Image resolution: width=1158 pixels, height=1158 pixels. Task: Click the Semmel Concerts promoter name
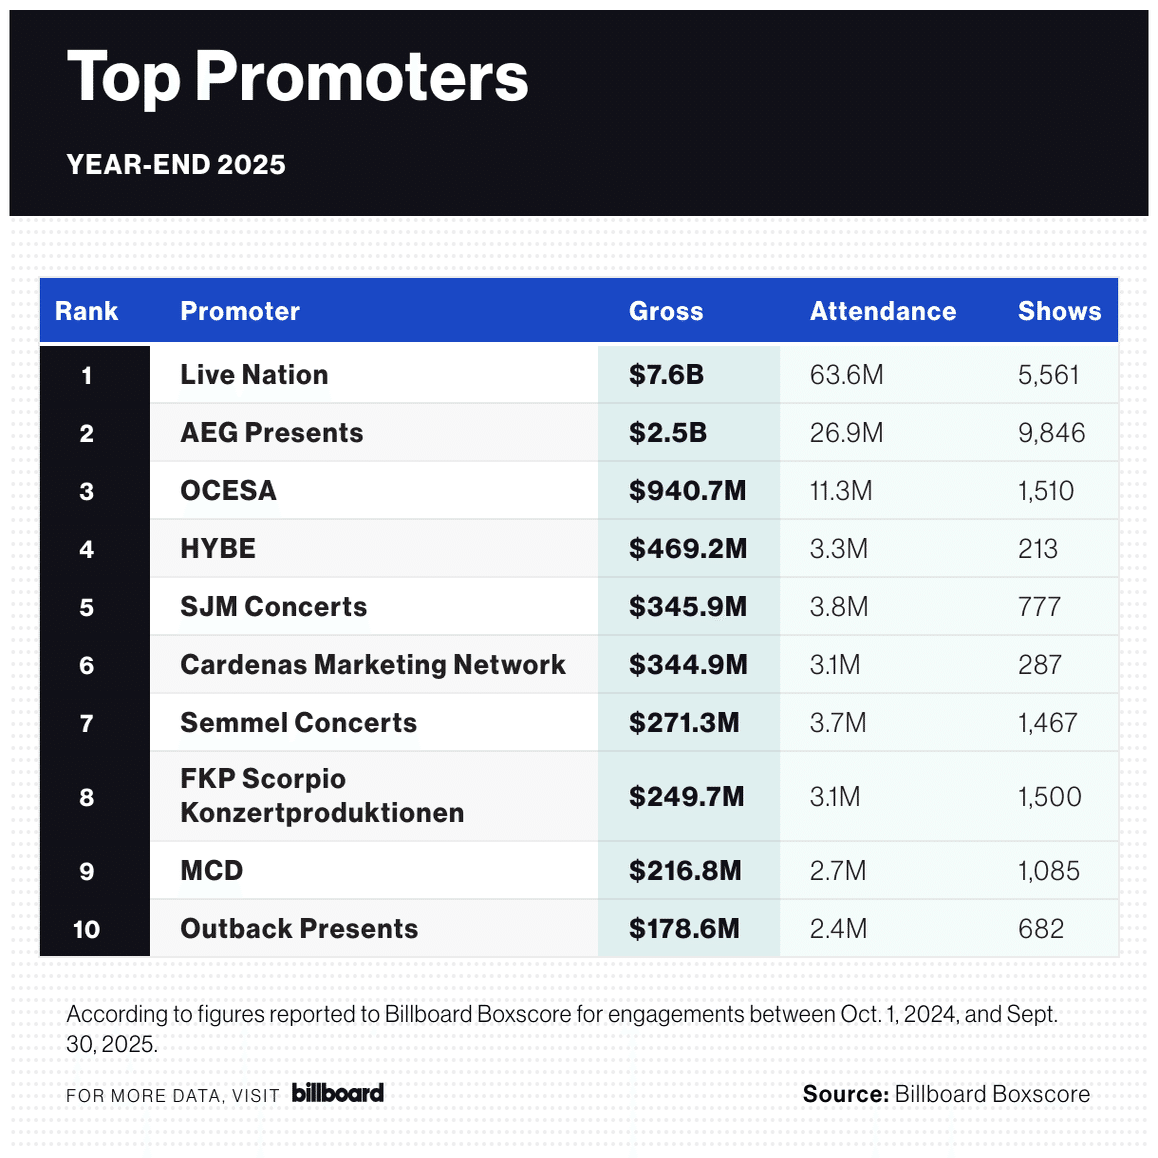pyautogui.click(x=298, y=723)
